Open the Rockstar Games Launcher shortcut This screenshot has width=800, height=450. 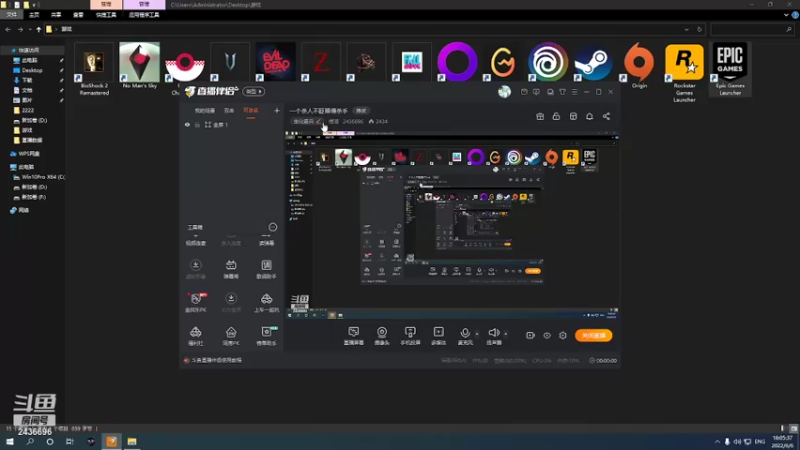pos(684,72)
